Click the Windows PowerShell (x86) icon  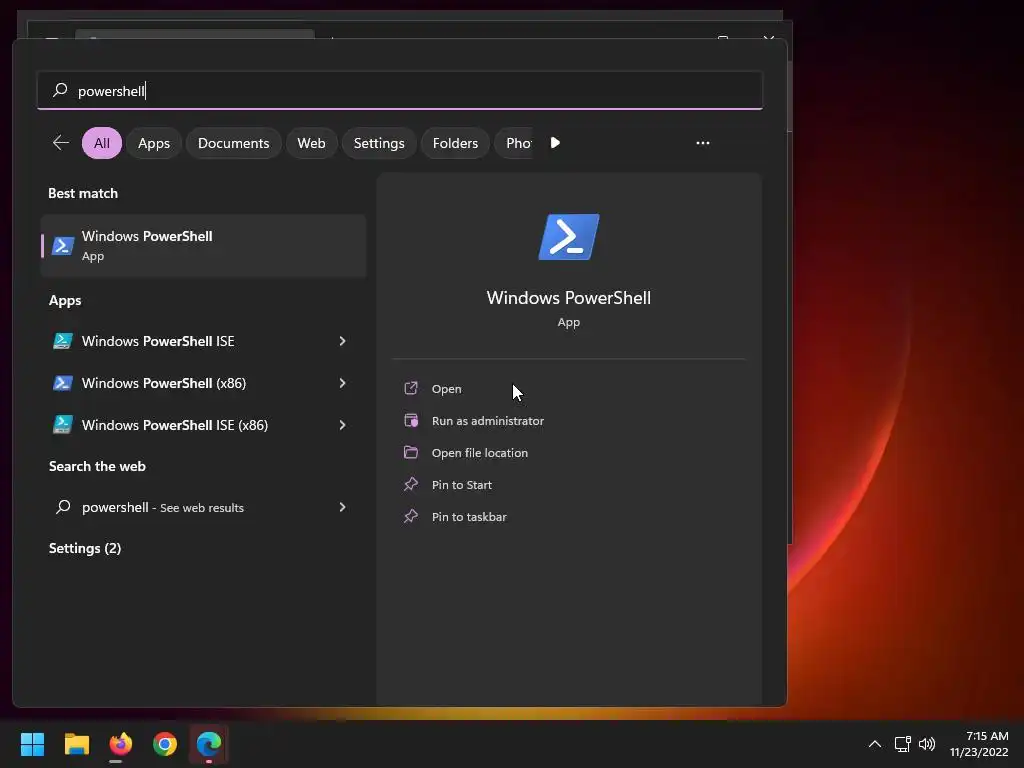[63, 383]
